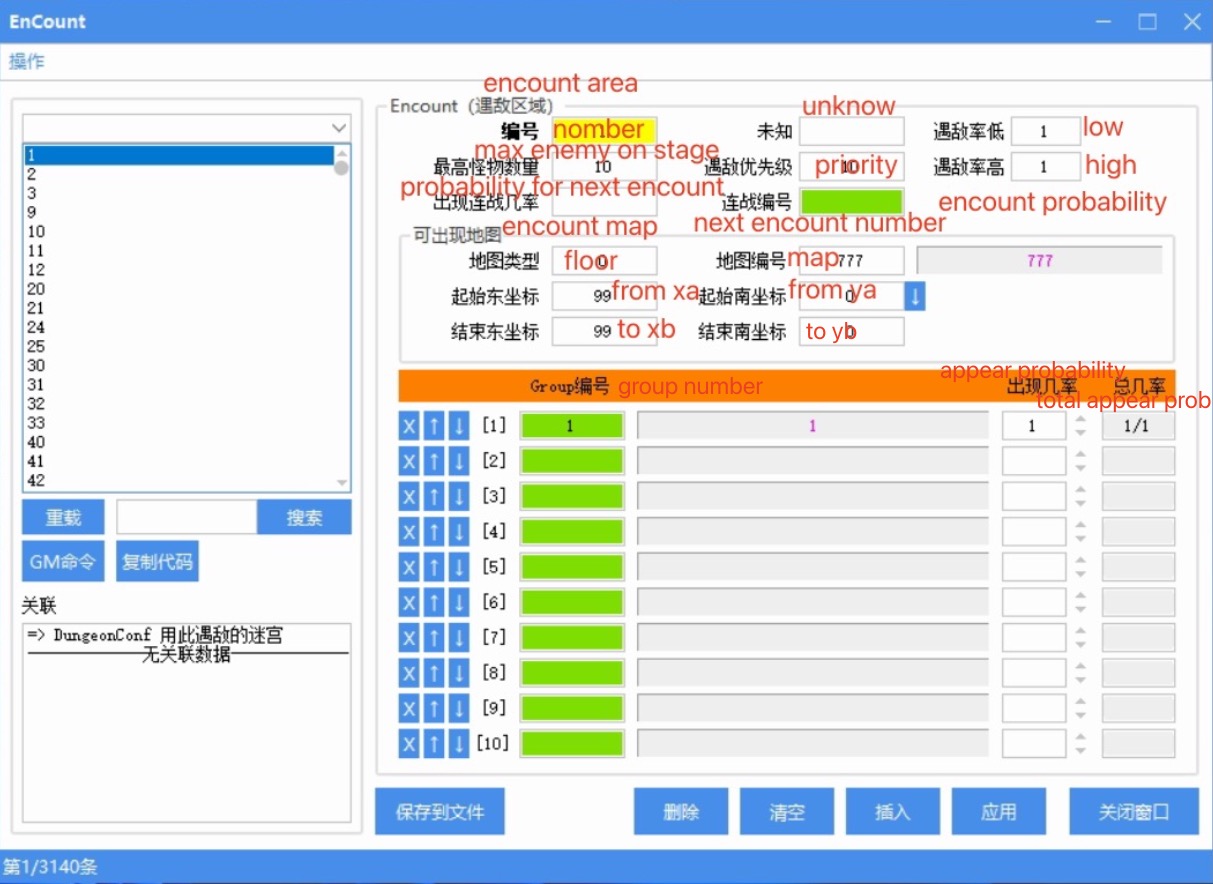Move group row [7] down
This screenshot has height=884, width=1213.
(x=459, y=638)
